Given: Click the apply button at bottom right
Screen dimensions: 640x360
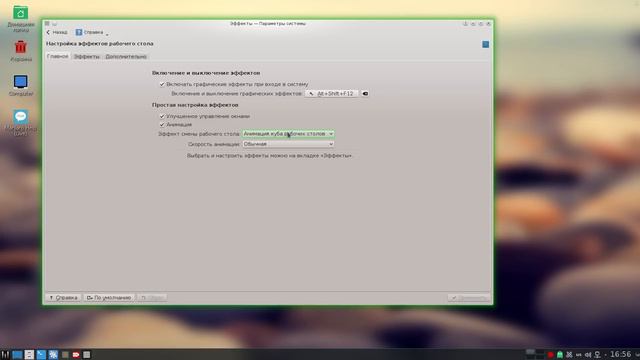Looking at the screenshot, I should tap(469, 298).
